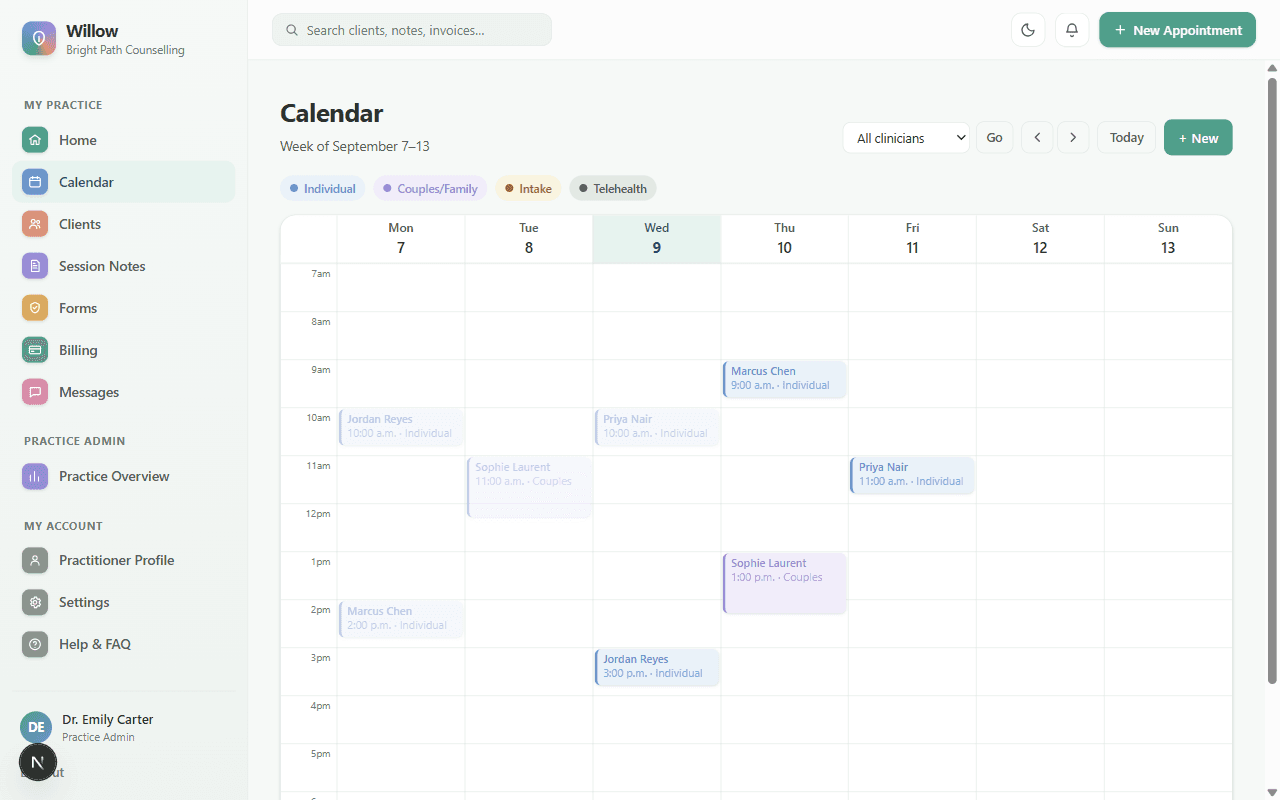Screen dimensions: 1280x800
Task: Open the Forms menu item
Action: 124,308
